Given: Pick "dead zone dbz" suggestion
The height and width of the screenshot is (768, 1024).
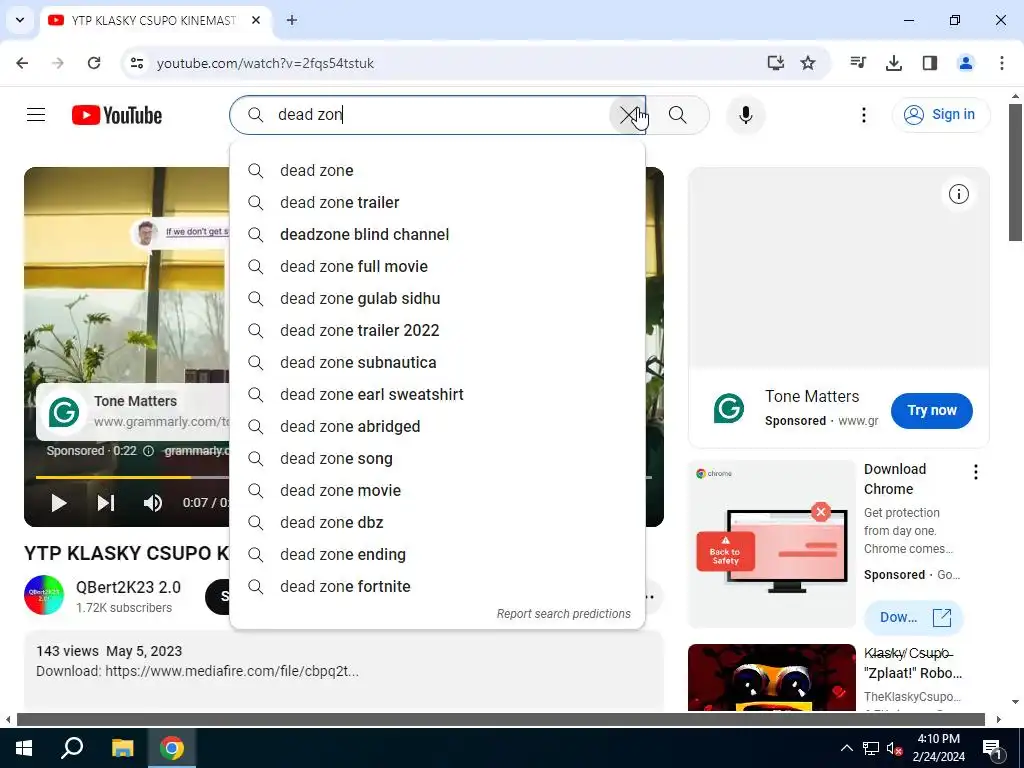Looking at the screenshot, I should tap(438, 522).
